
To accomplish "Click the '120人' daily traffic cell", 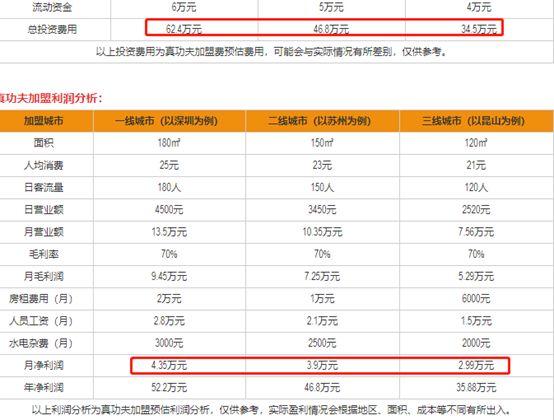I will (x=476, y=187).
